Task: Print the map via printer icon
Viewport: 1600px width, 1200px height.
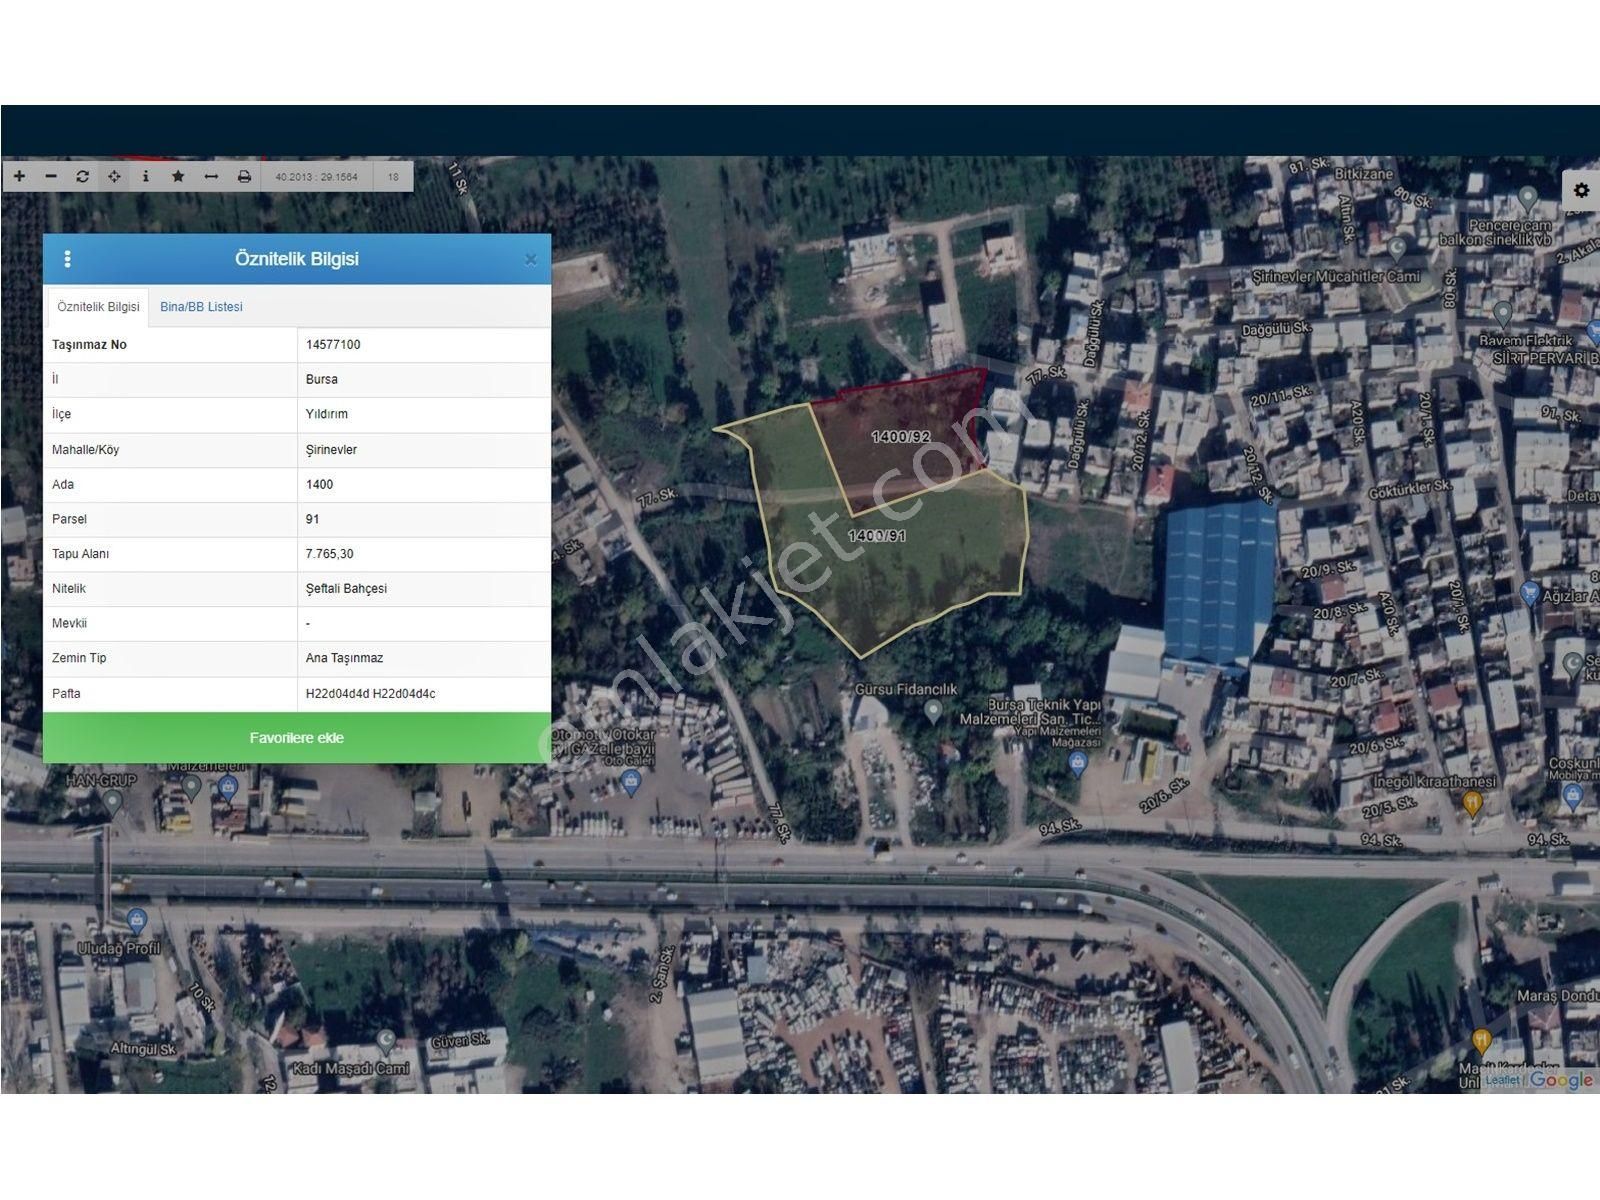Action: [x=244, y=176]
